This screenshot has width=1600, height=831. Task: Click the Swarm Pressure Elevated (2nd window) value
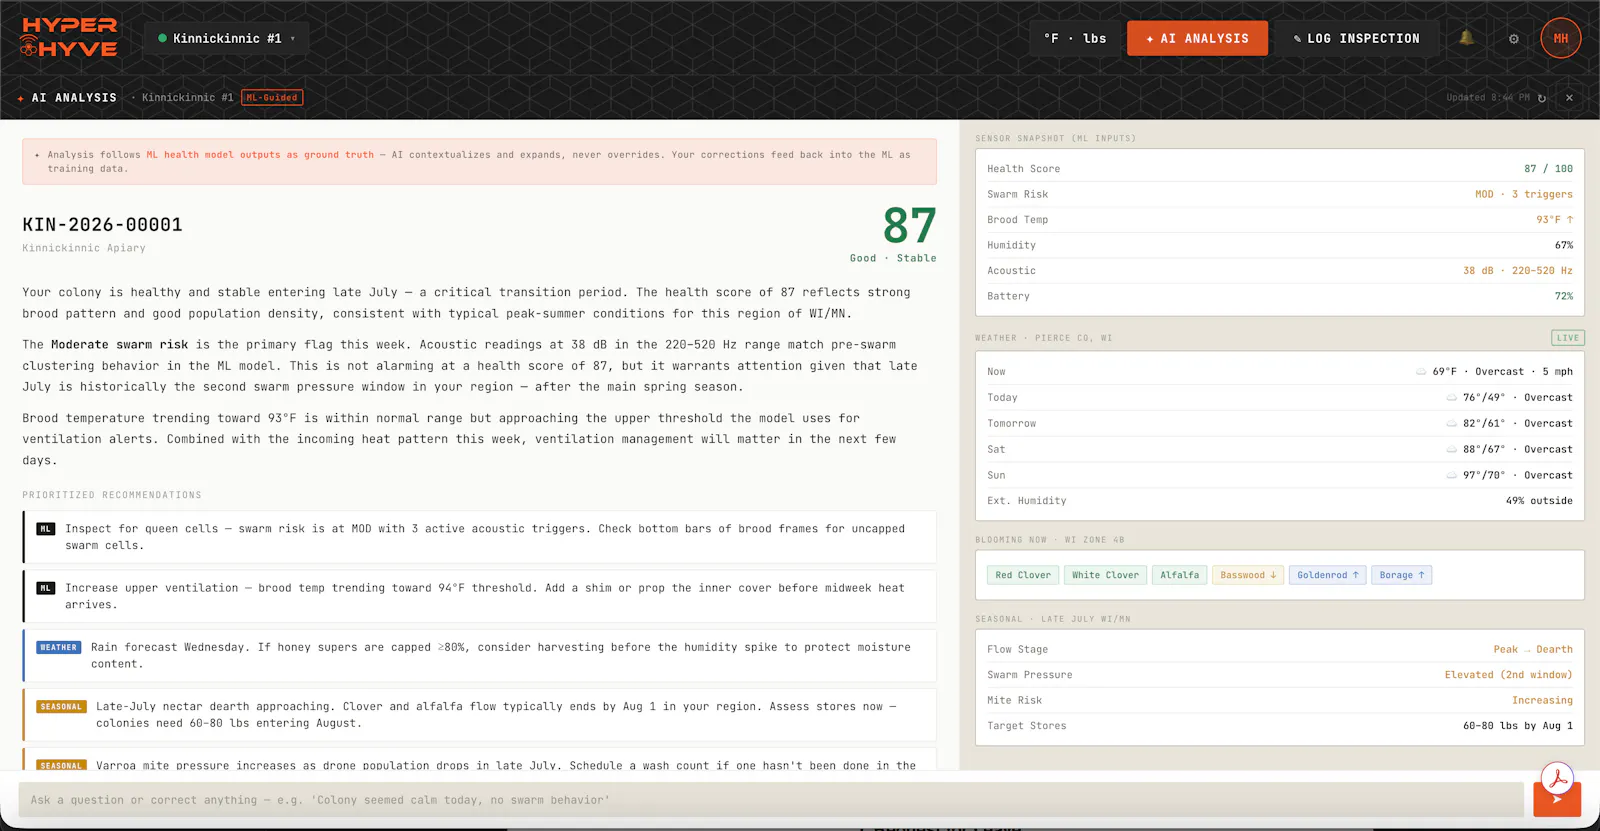coord(1508,675)
